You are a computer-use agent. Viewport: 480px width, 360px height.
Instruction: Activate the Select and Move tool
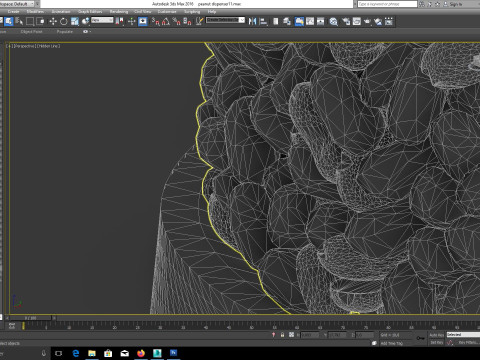pyautogui.click(x=53, y=22)
